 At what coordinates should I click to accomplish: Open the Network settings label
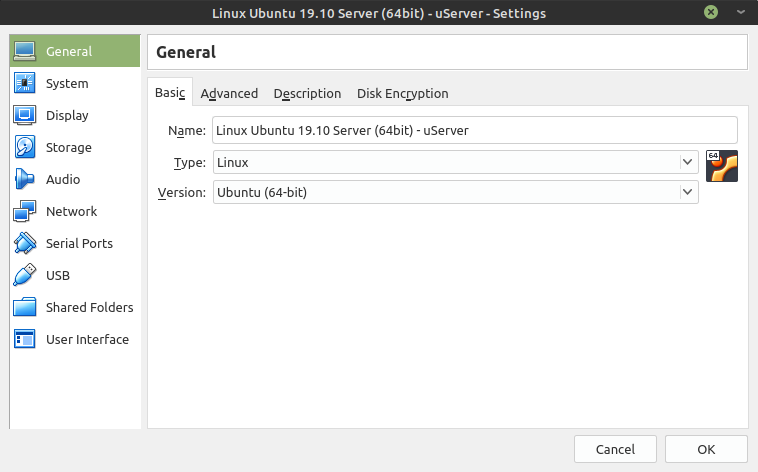pos(72,211)
